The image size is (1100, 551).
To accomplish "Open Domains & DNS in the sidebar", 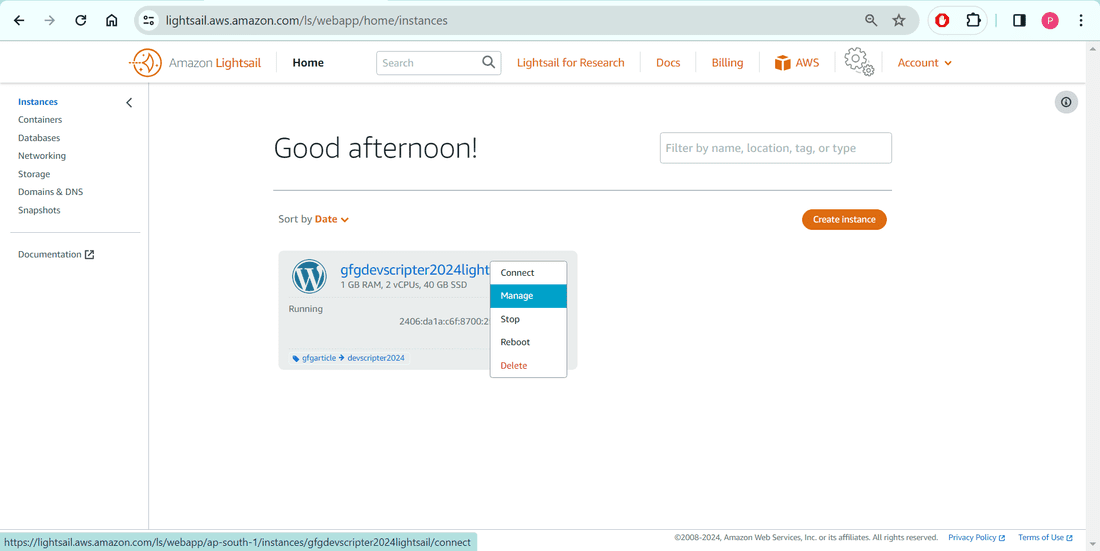I will point(51,192).
